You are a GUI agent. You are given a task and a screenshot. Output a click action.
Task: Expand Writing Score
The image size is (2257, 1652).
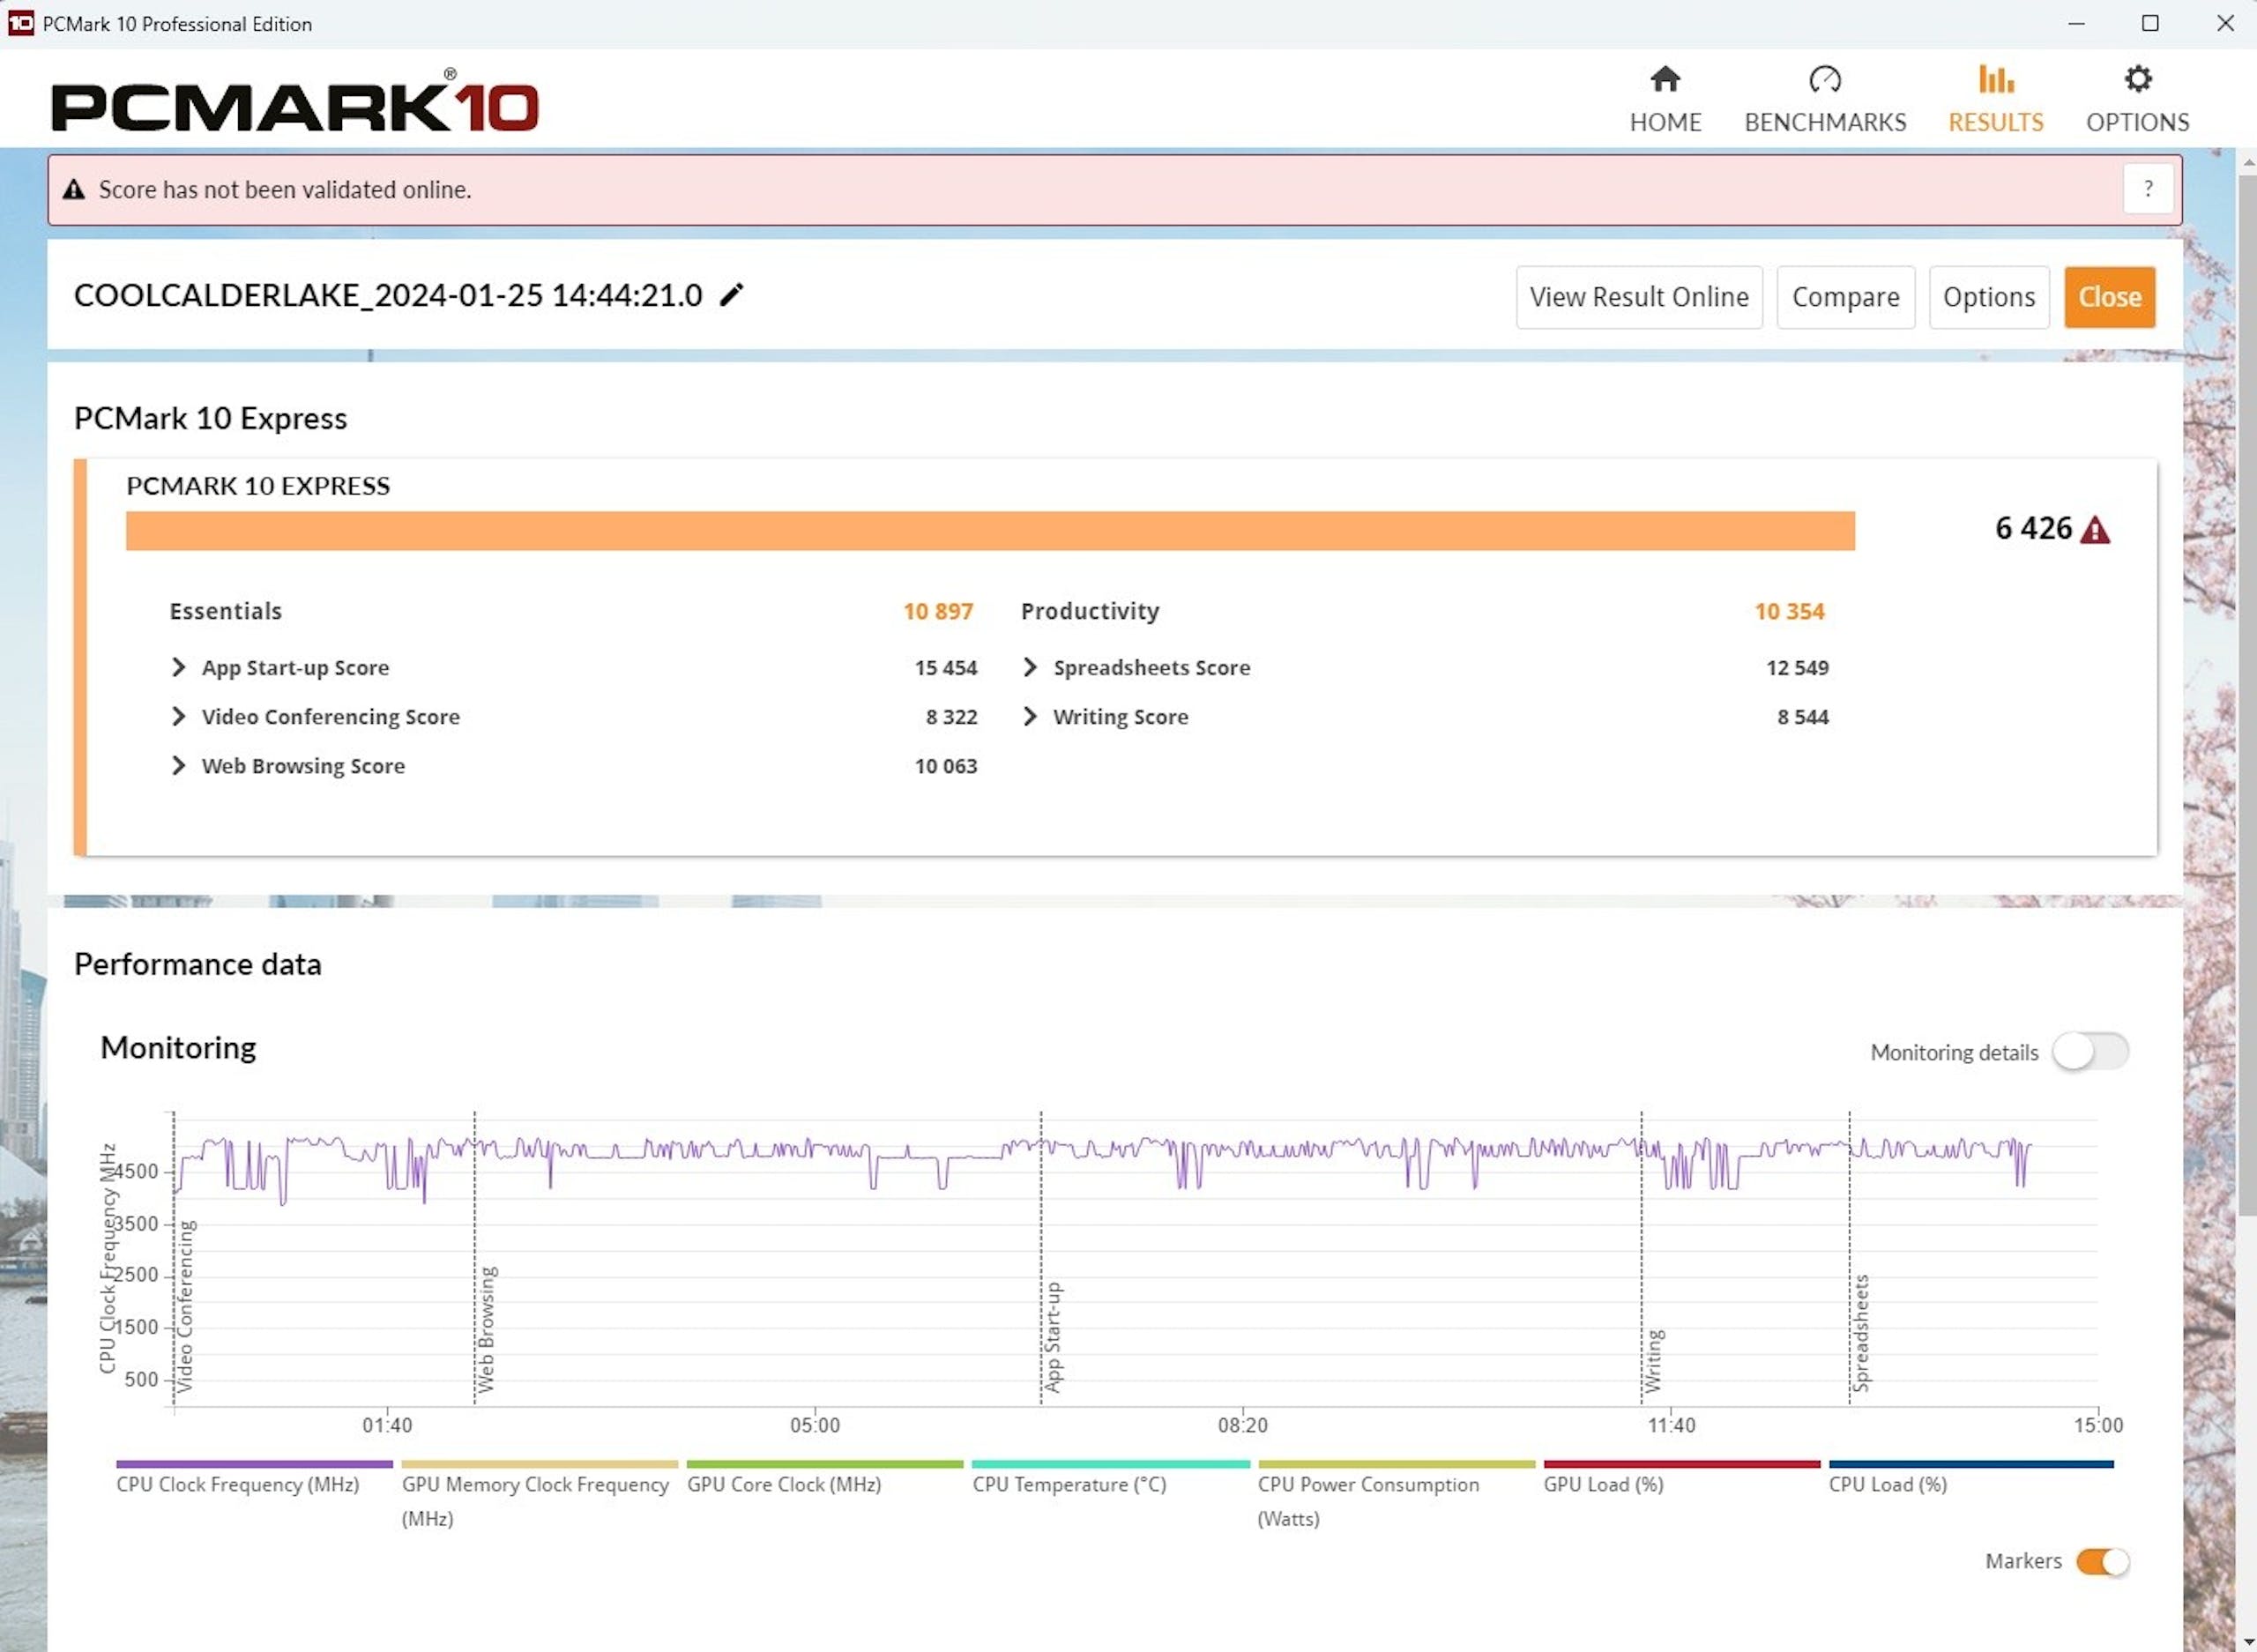tap(1030, 716)
